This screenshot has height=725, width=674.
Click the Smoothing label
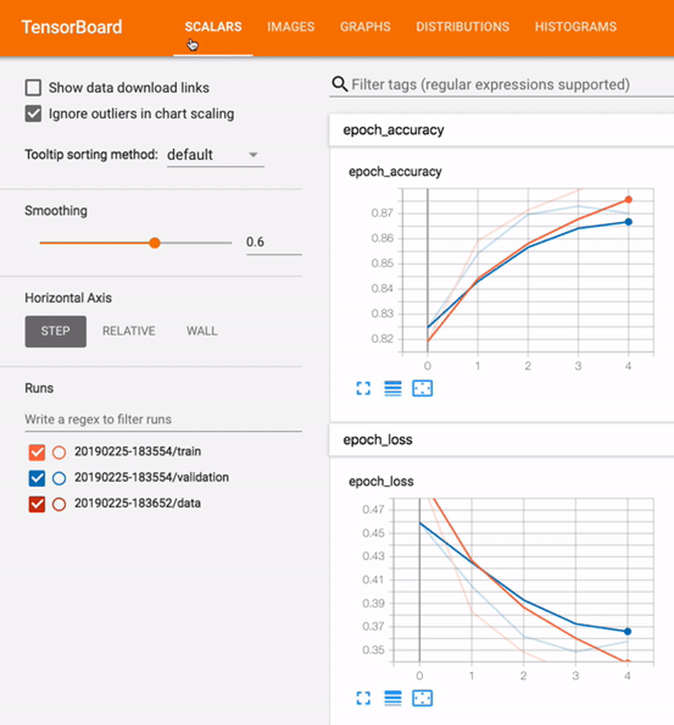56,211
